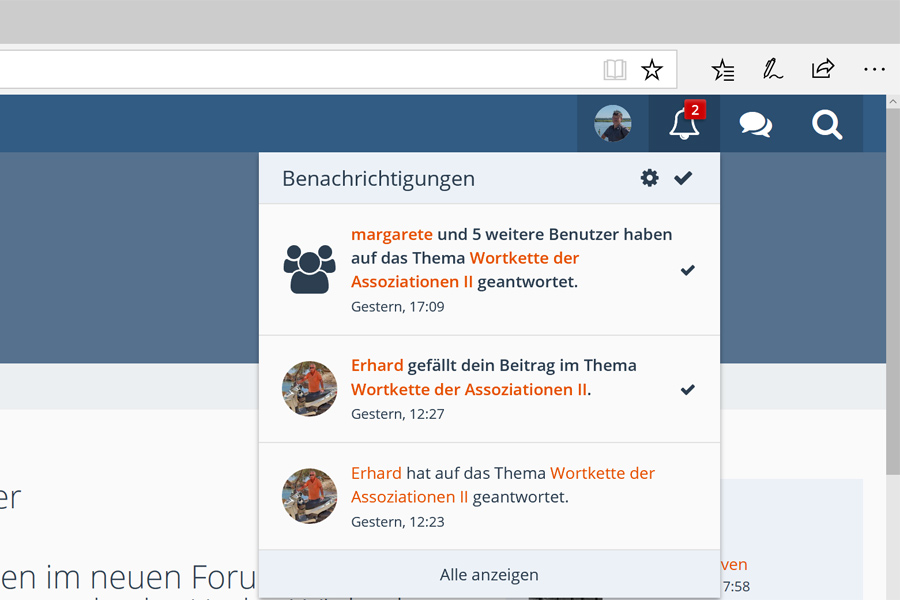Mark margarete notification as read

(688, 270)
